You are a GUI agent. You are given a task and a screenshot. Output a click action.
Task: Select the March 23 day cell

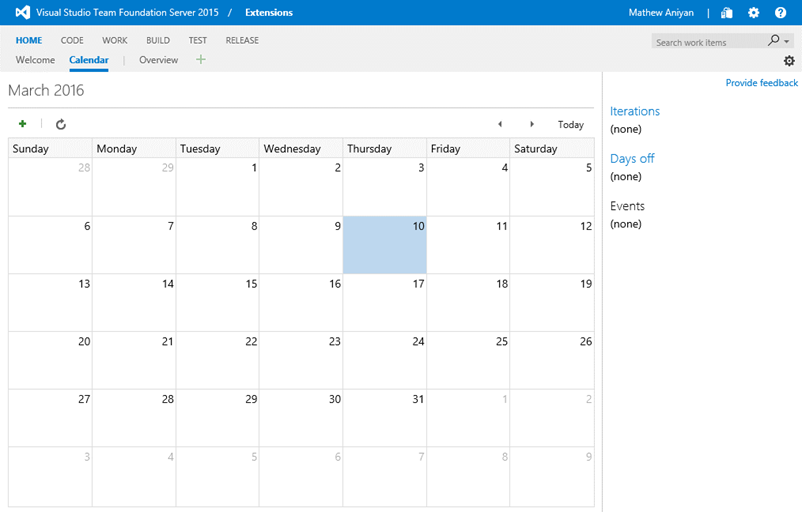301,360
